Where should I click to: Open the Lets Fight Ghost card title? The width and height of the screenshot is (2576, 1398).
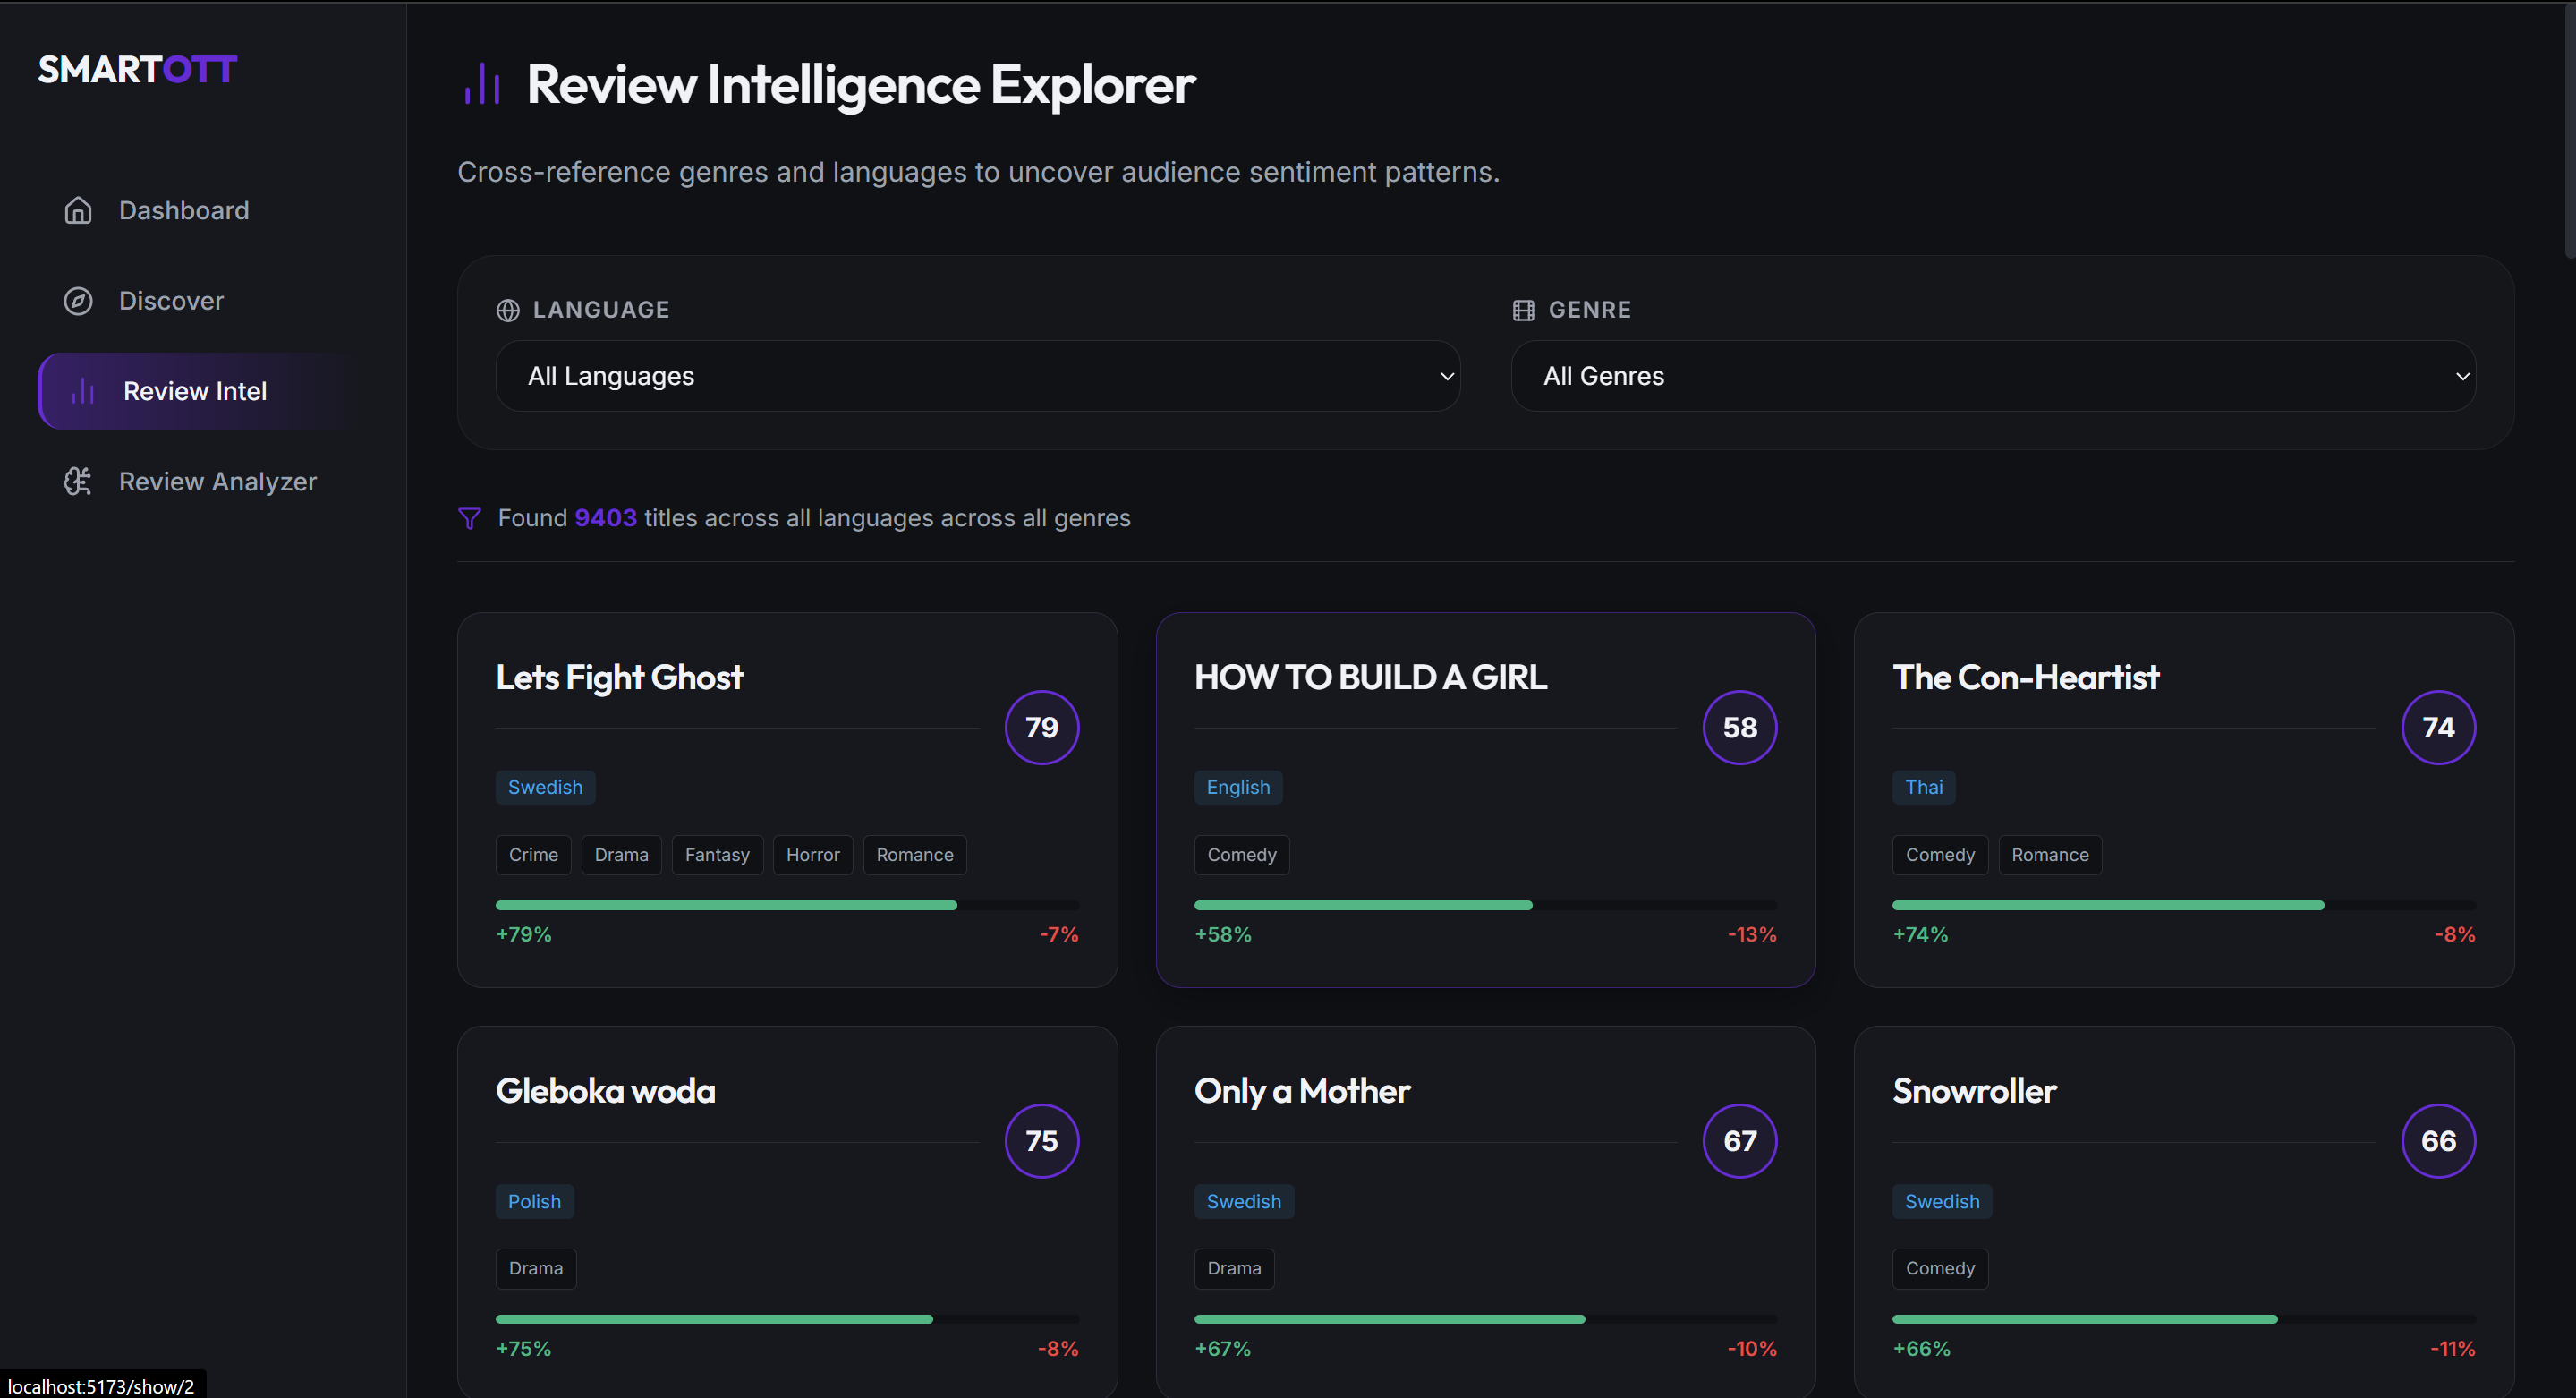coord(619,677)
